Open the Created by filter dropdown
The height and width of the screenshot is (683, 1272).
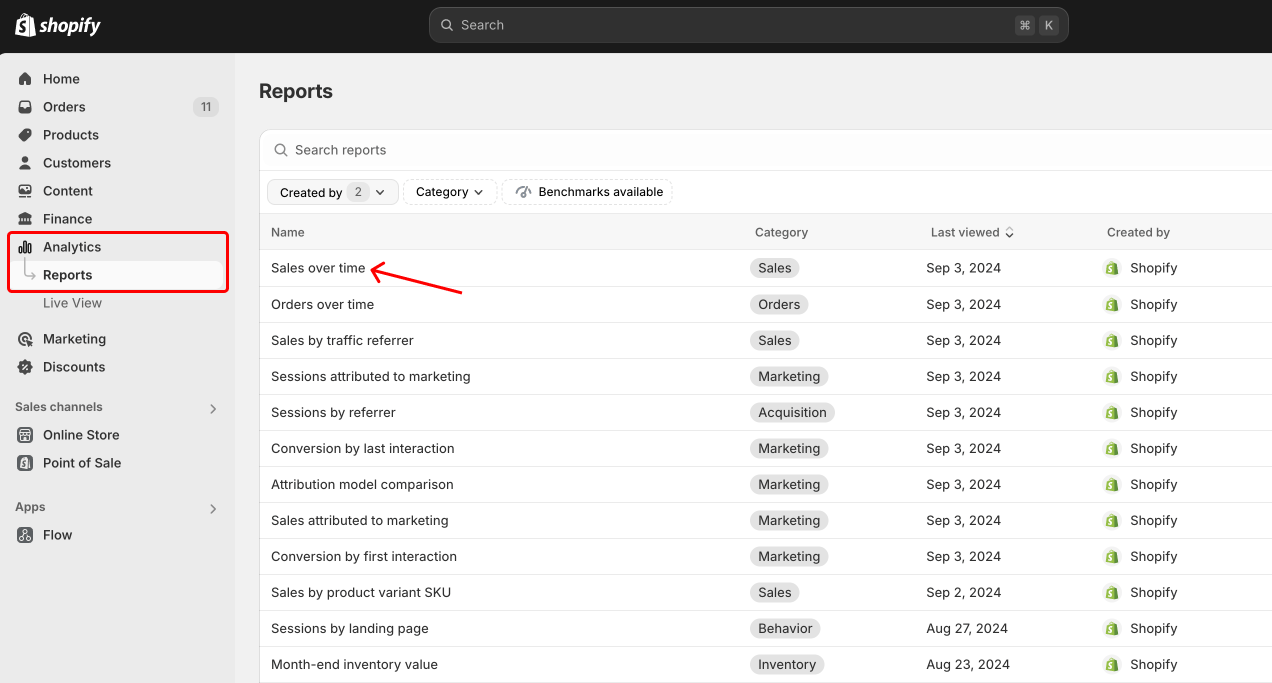(x=332, y=192)
